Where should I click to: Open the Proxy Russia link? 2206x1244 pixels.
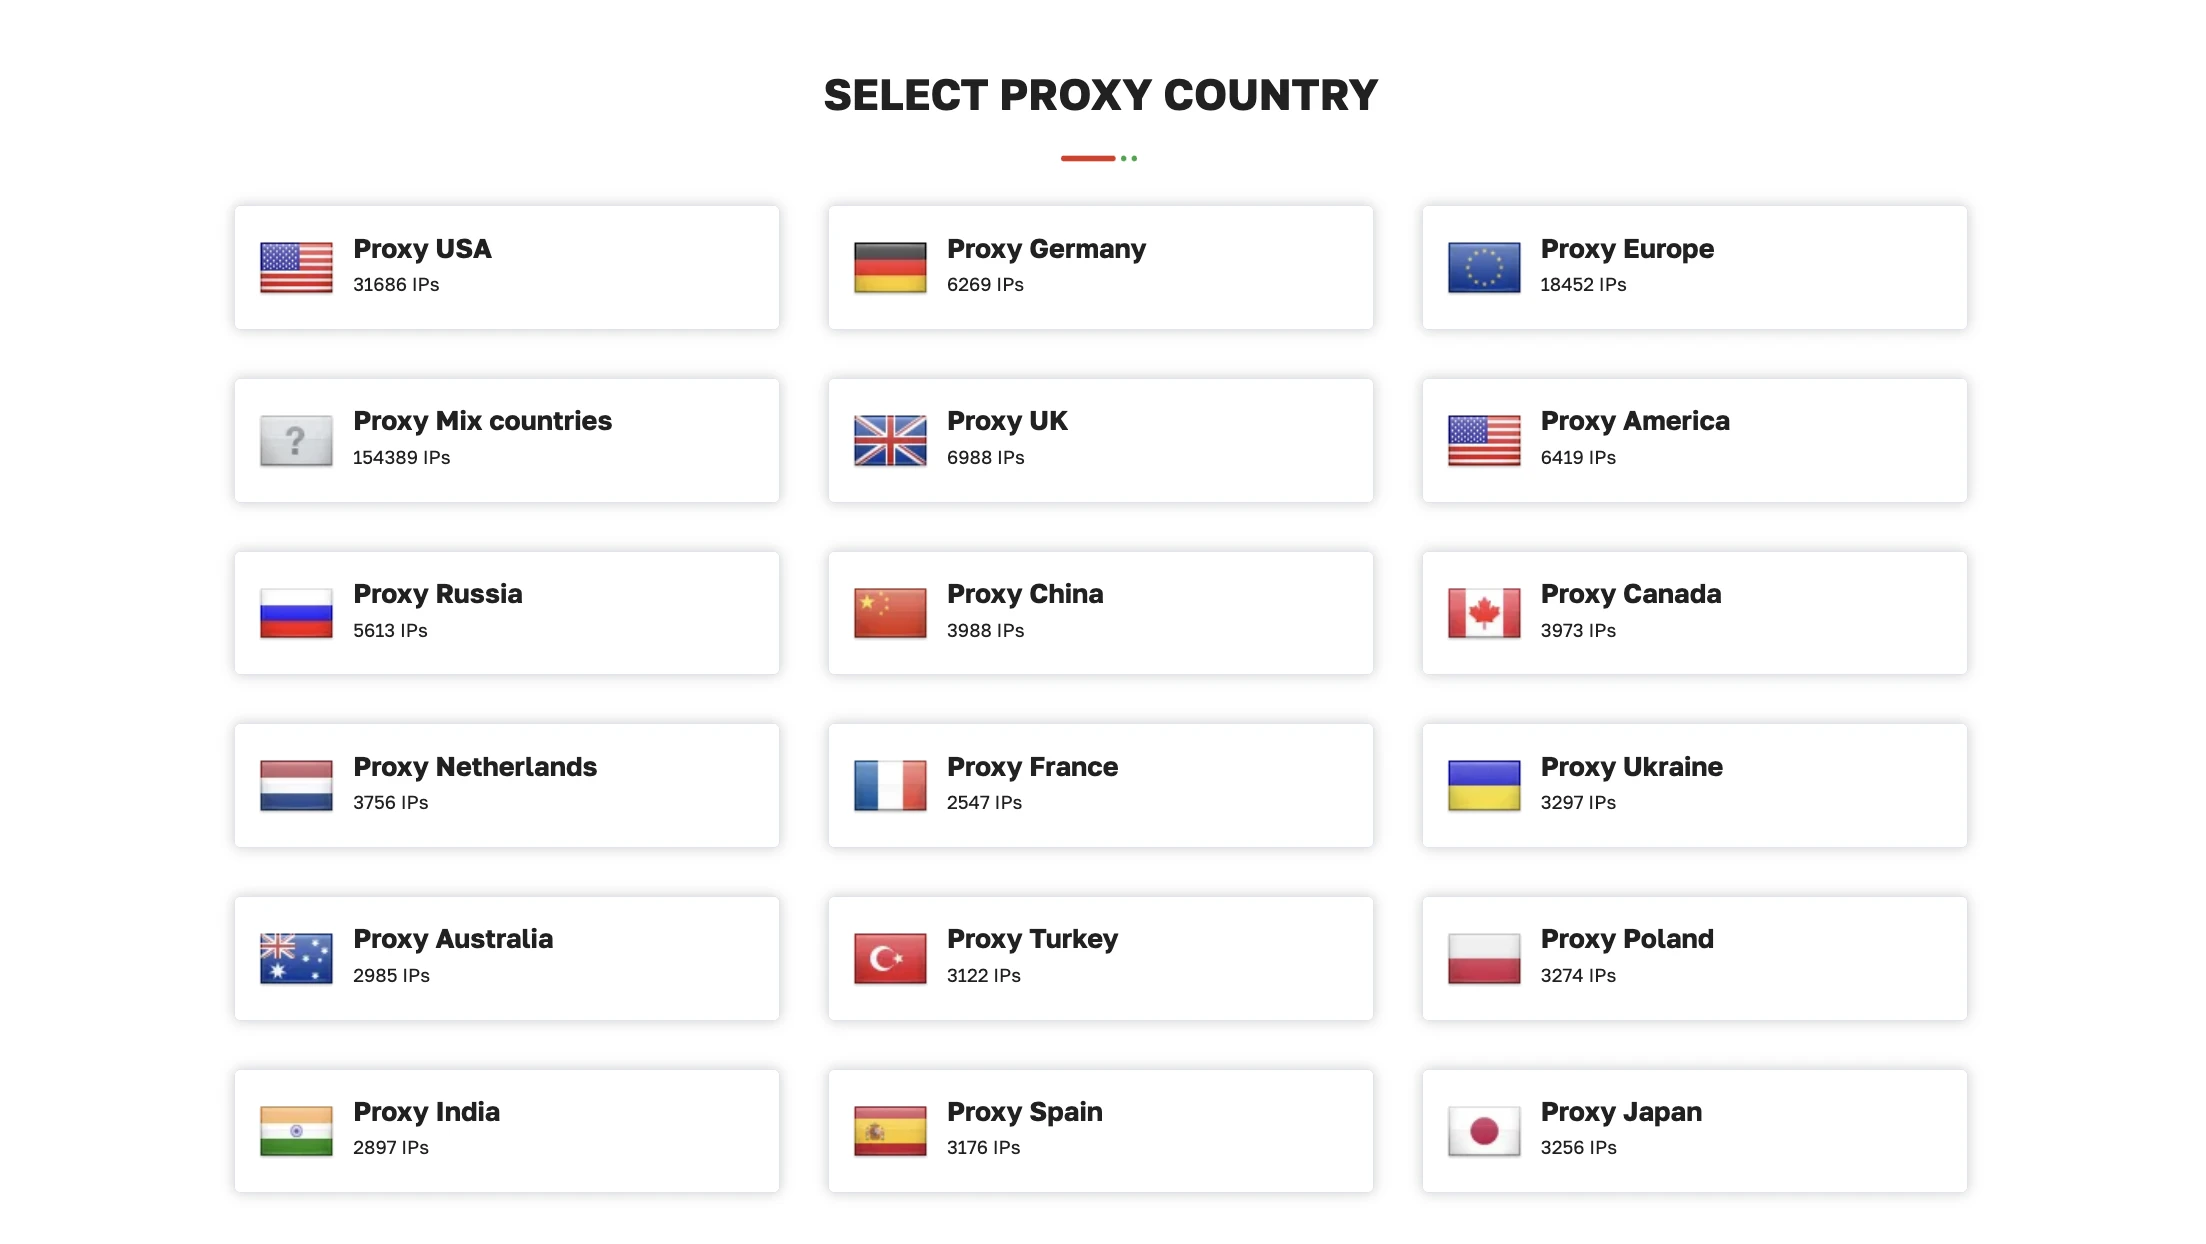[x=506, y=613]
